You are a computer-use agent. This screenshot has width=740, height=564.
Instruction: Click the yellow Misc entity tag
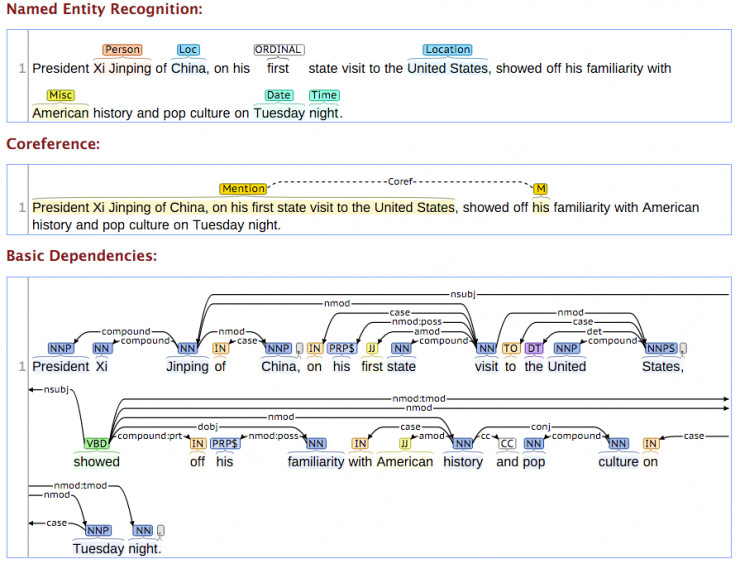(60, 95)
